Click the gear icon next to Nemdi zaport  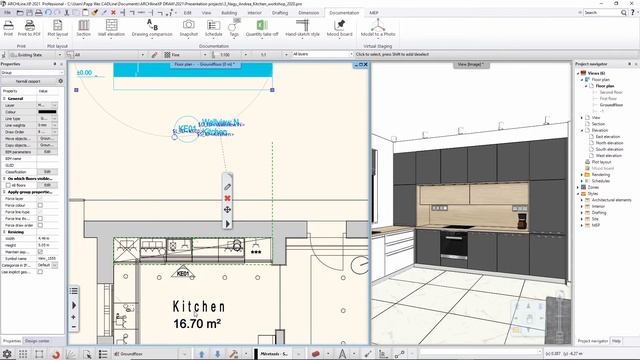(x=61, y=81)
